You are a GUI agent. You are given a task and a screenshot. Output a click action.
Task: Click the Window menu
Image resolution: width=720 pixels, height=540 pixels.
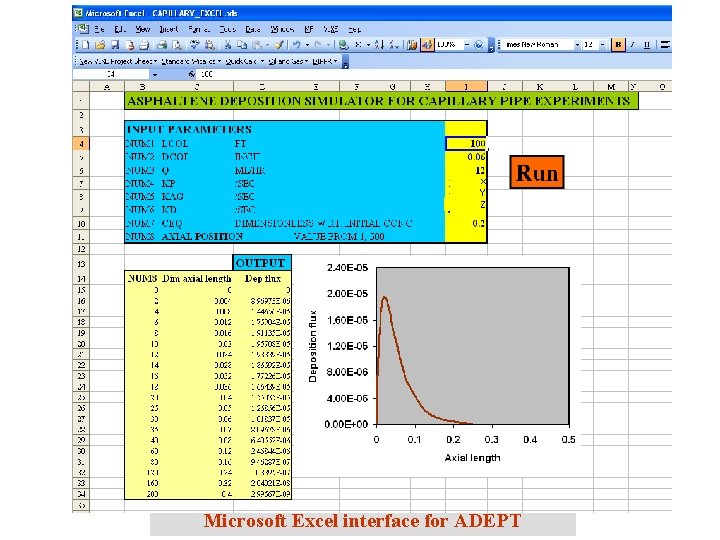(x=282, y=29)
